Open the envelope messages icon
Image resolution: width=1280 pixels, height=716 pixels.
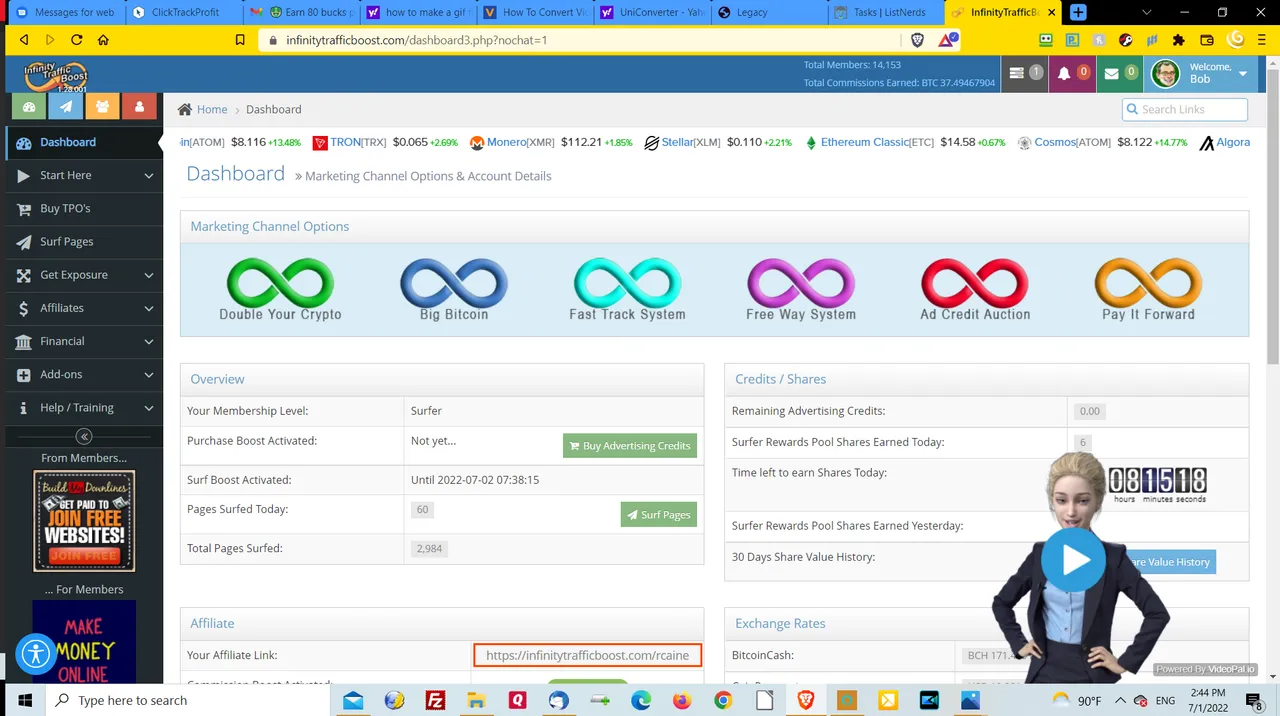click(x=1119, y=74)
